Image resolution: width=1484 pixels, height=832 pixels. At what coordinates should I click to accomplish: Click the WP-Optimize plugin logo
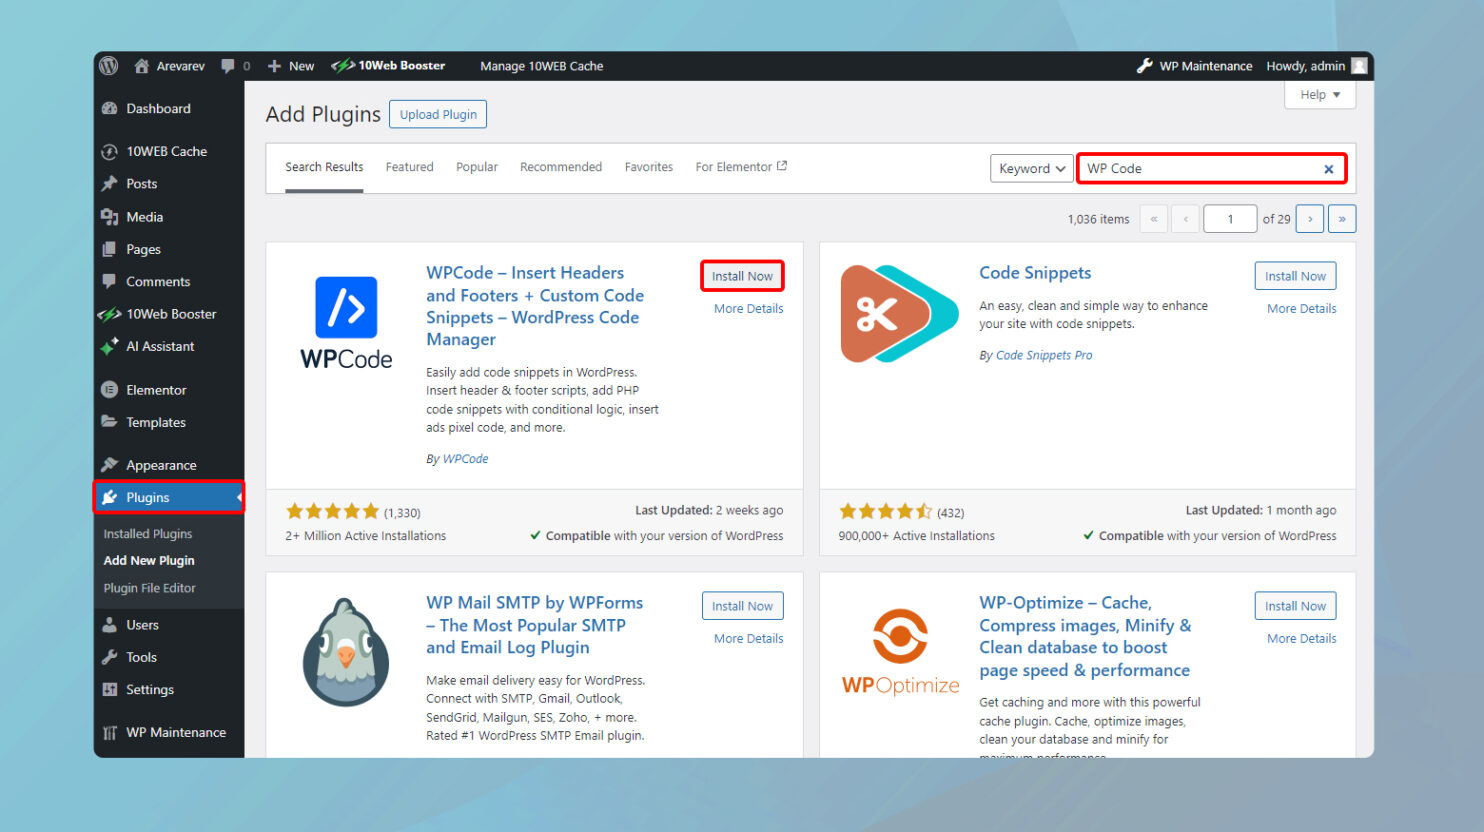900,652
